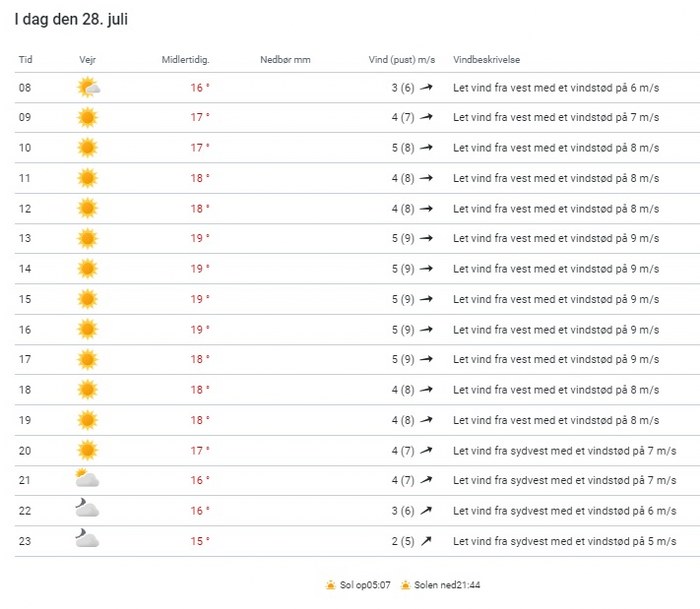This screenshot has height=609, width=700.
Task: Click the sunset icon beside Solen ned
Action: tap(405, 585)
